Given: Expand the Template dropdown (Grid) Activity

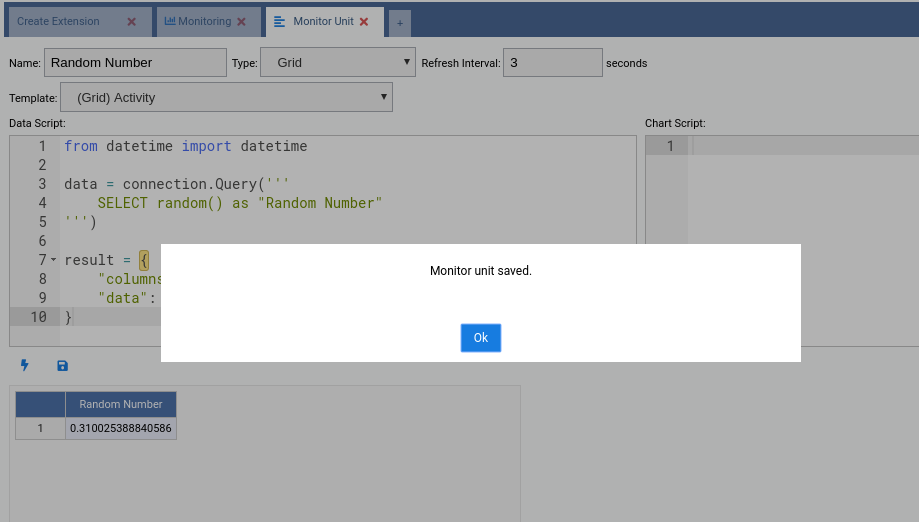Looking at the screenshot, I should (x=226, y=97).
